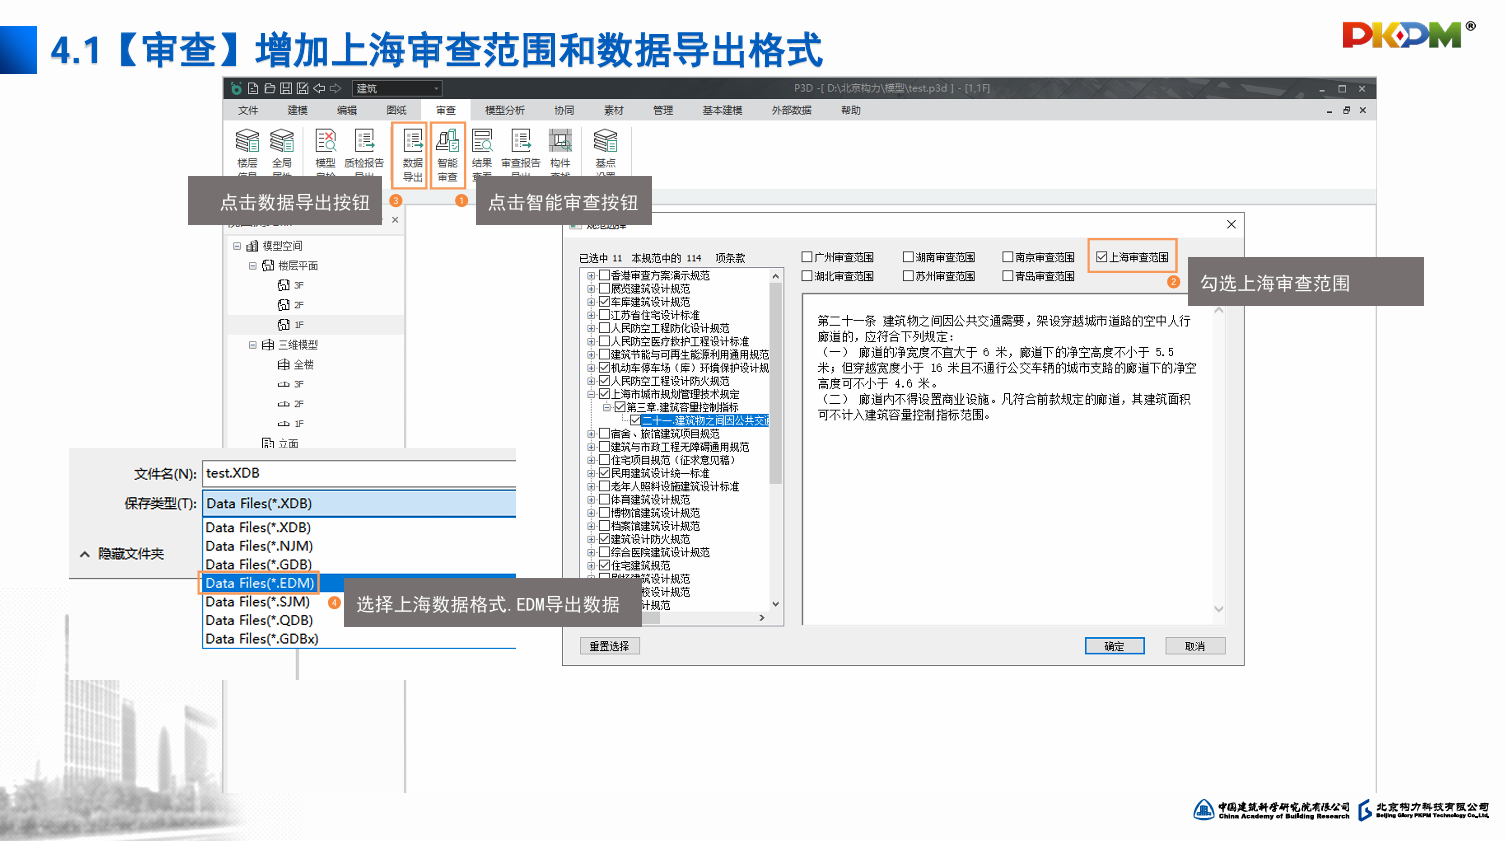Tick the 湖北审查范围 checkbox
This screenshot has height=841, width=1506.
(x=807, y=276)
